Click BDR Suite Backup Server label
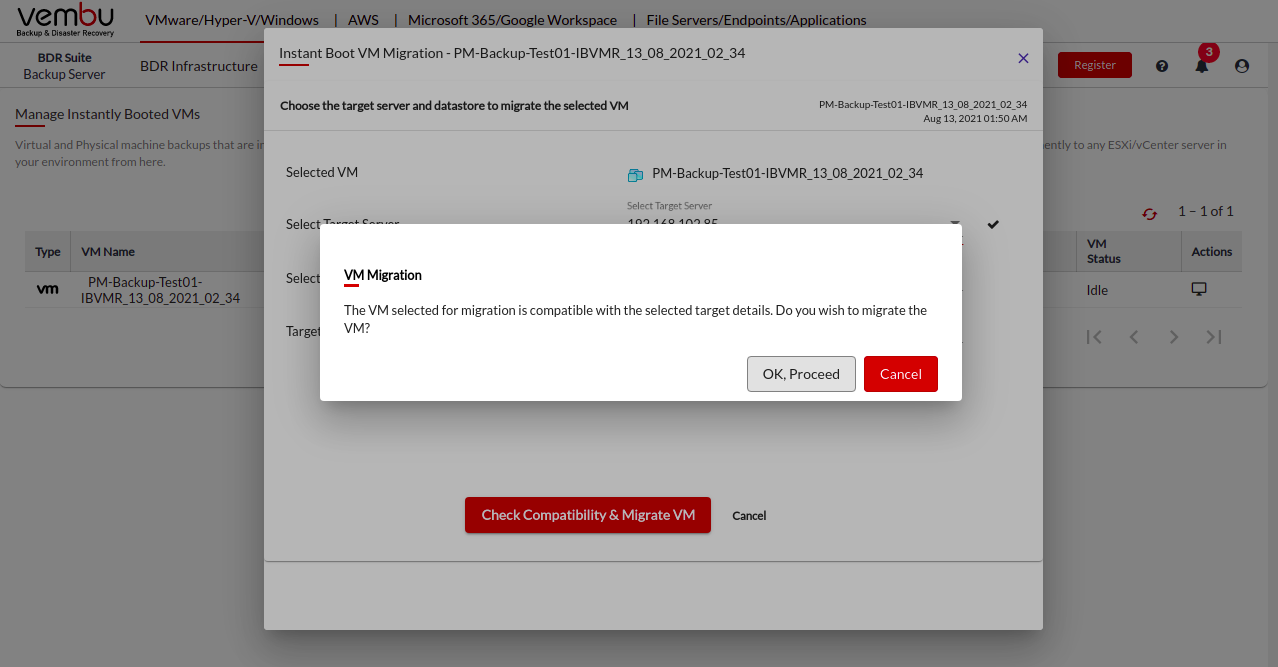The height and width of the screenshot is (667, 1278). coord(65,66)
